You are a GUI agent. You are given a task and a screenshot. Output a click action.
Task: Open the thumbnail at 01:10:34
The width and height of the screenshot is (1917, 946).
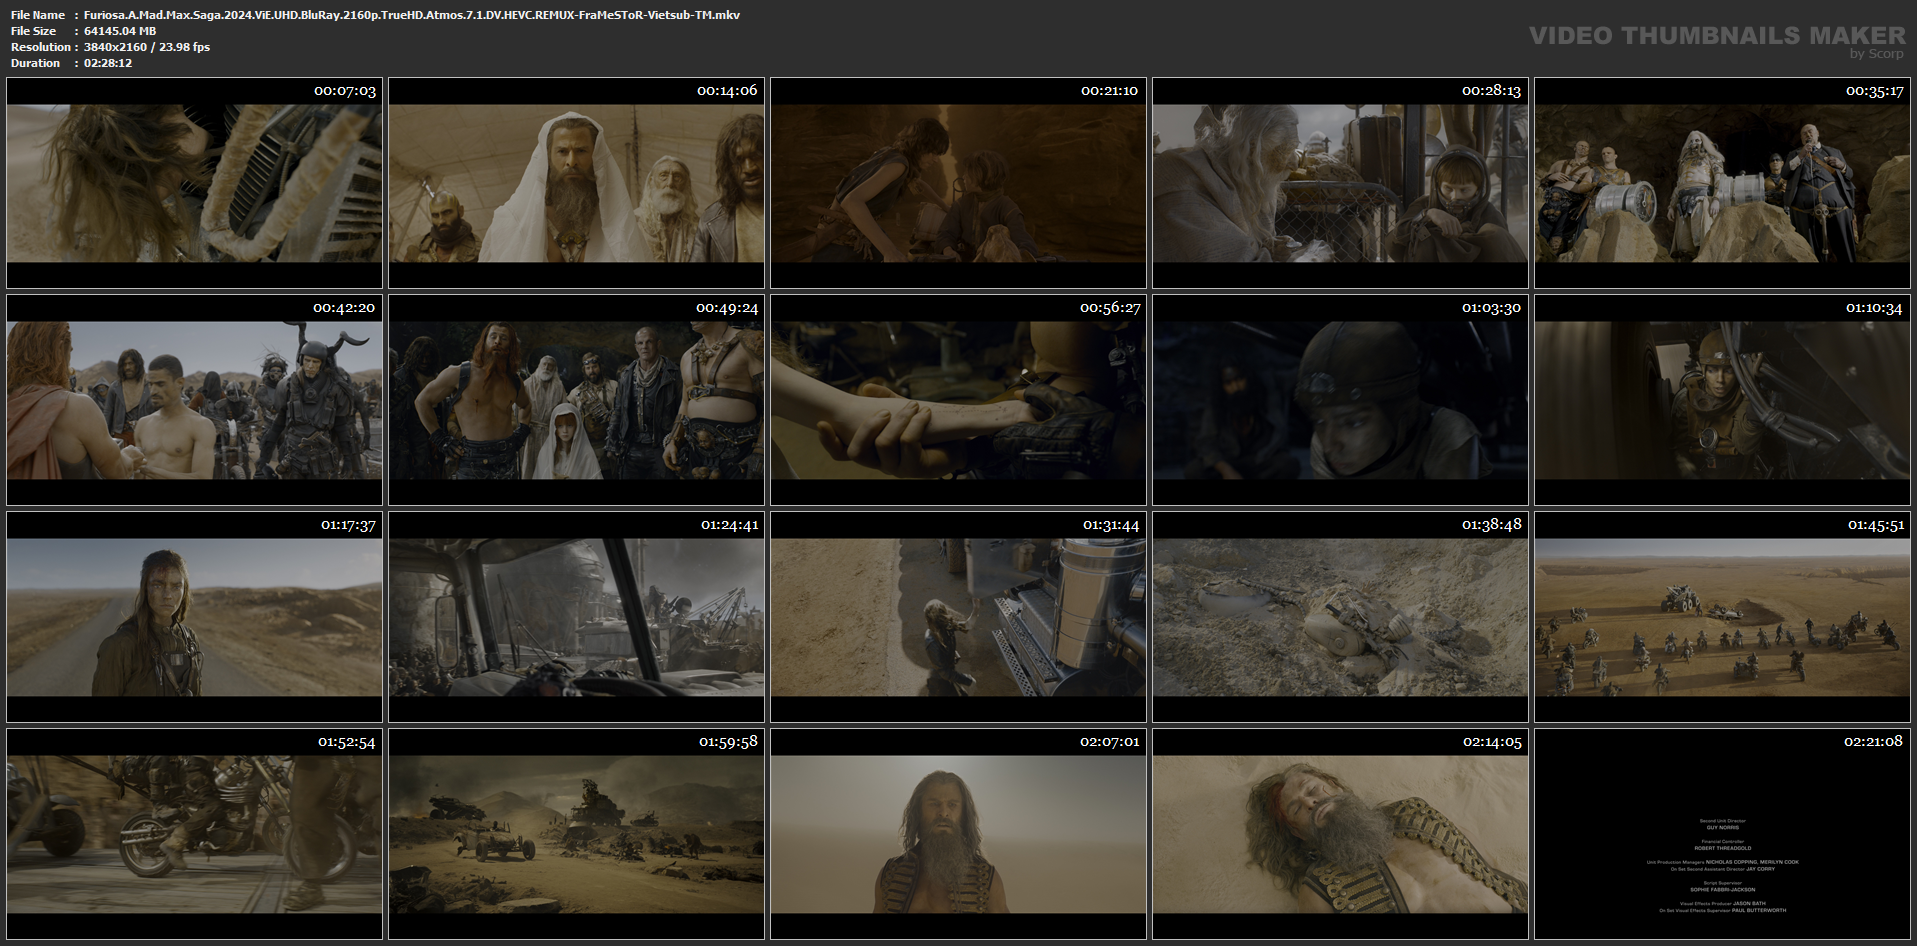point(1722,400)
